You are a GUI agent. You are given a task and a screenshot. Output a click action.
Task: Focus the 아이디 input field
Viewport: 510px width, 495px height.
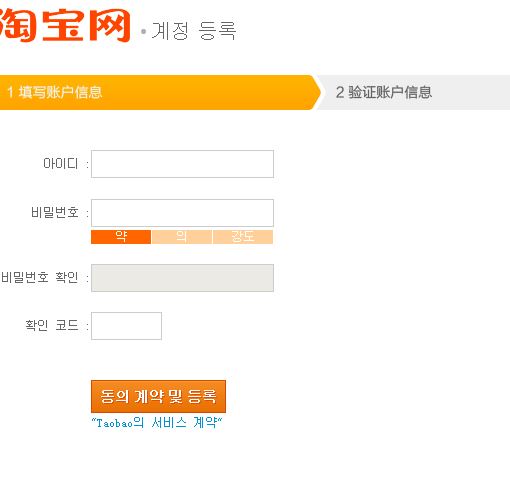[x=182, y=164]
